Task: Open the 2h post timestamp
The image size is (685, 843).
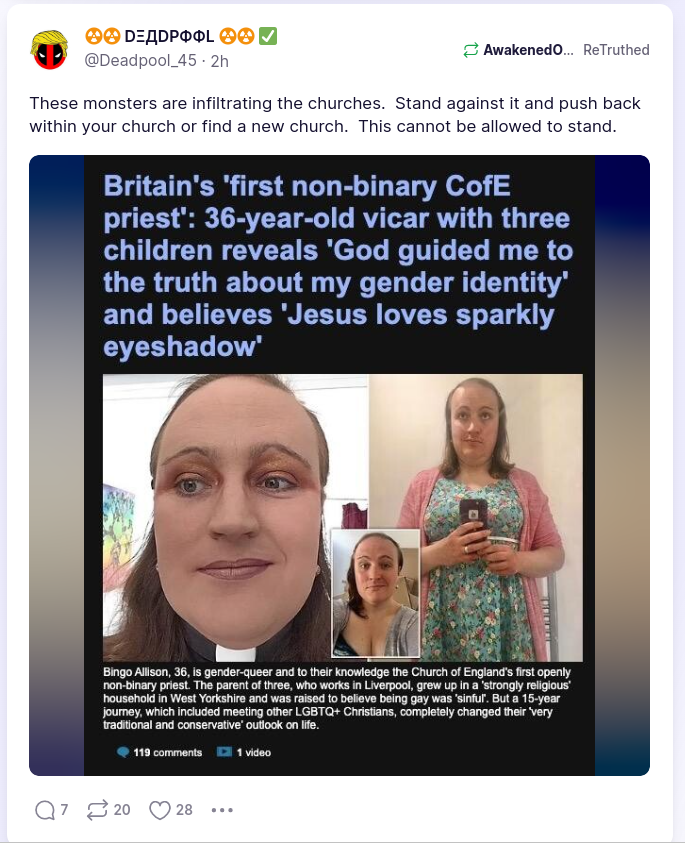Action: [219, 61]
